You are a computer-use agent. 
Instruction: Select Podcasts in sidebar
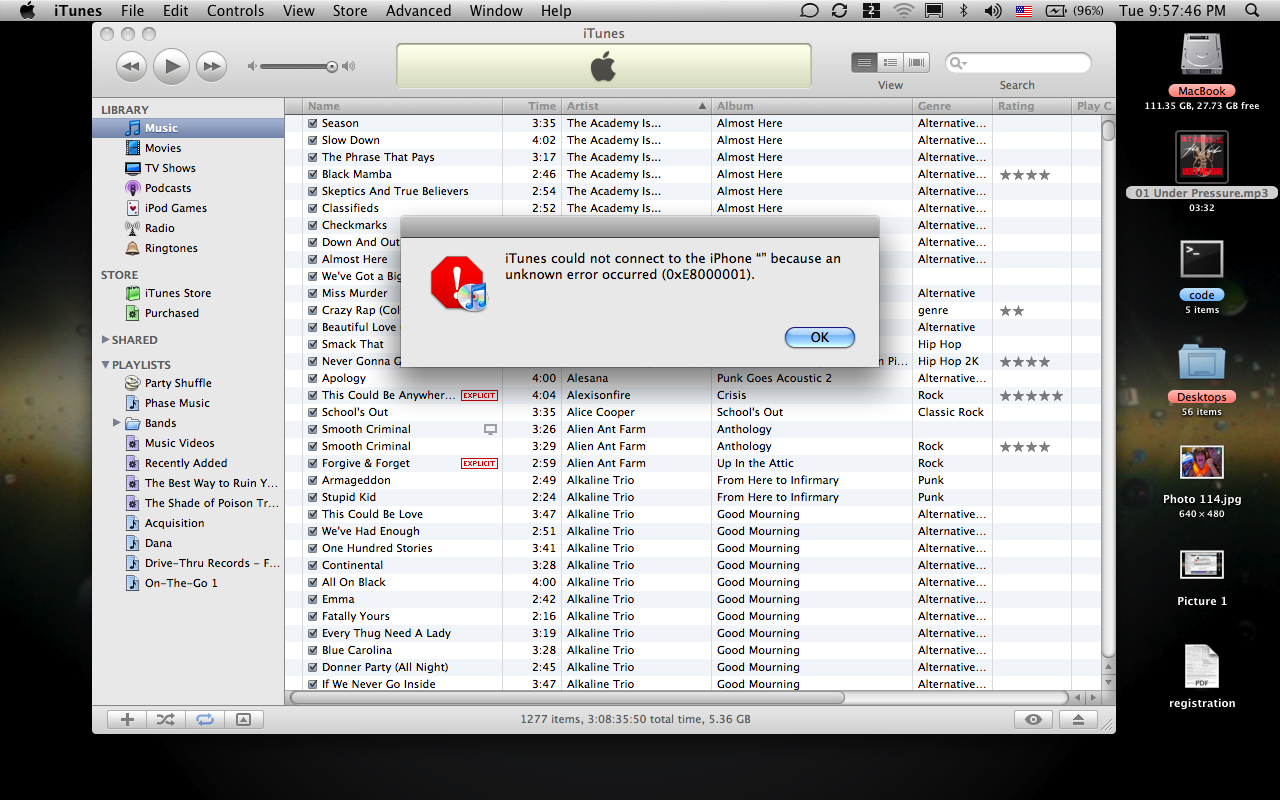(188, 188)
